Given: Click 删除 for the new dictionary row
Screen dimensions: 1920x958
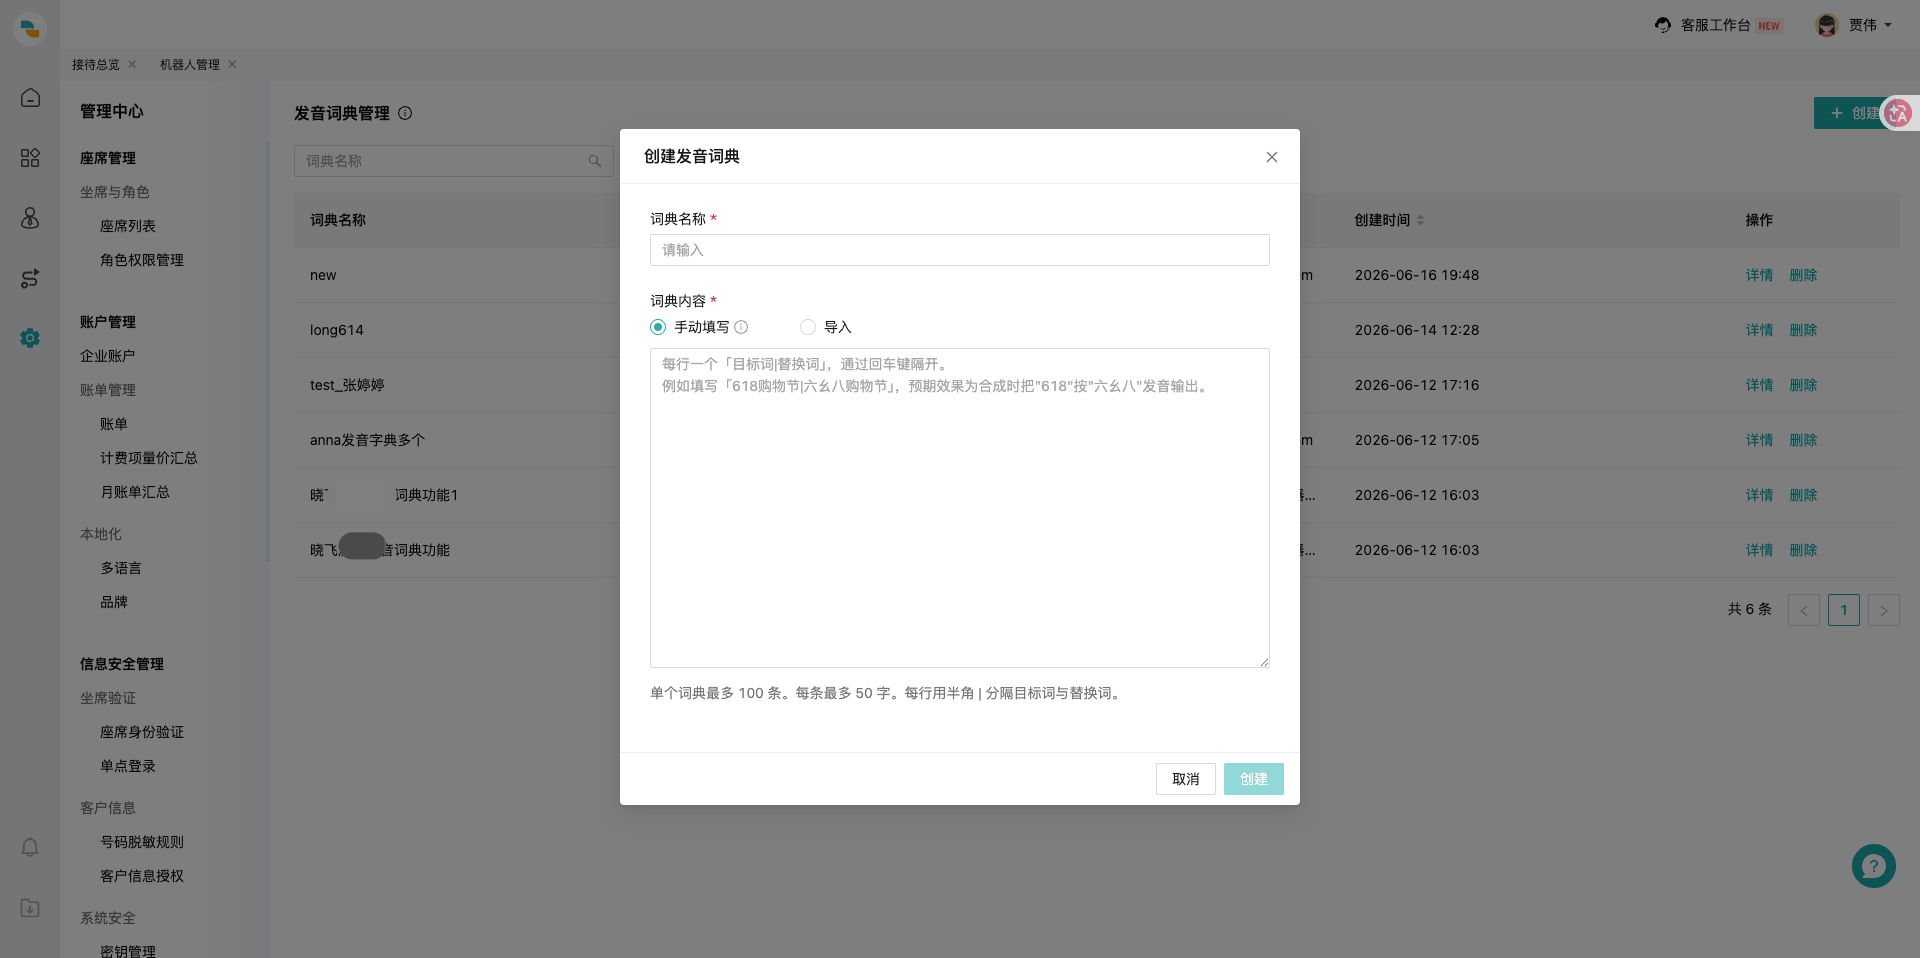Looking at the screenshot, I should pyautogui.click(x=1803, y=275).
